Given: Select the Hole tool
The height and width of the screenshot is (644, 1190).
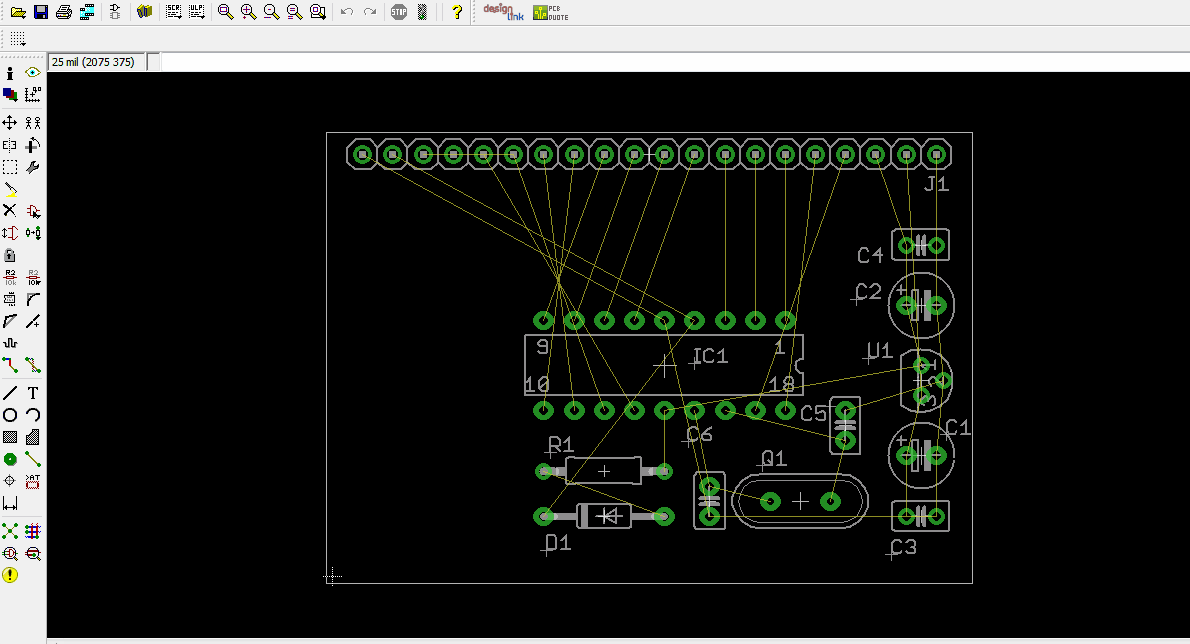Looking at the screenshot, I should 10,481.
